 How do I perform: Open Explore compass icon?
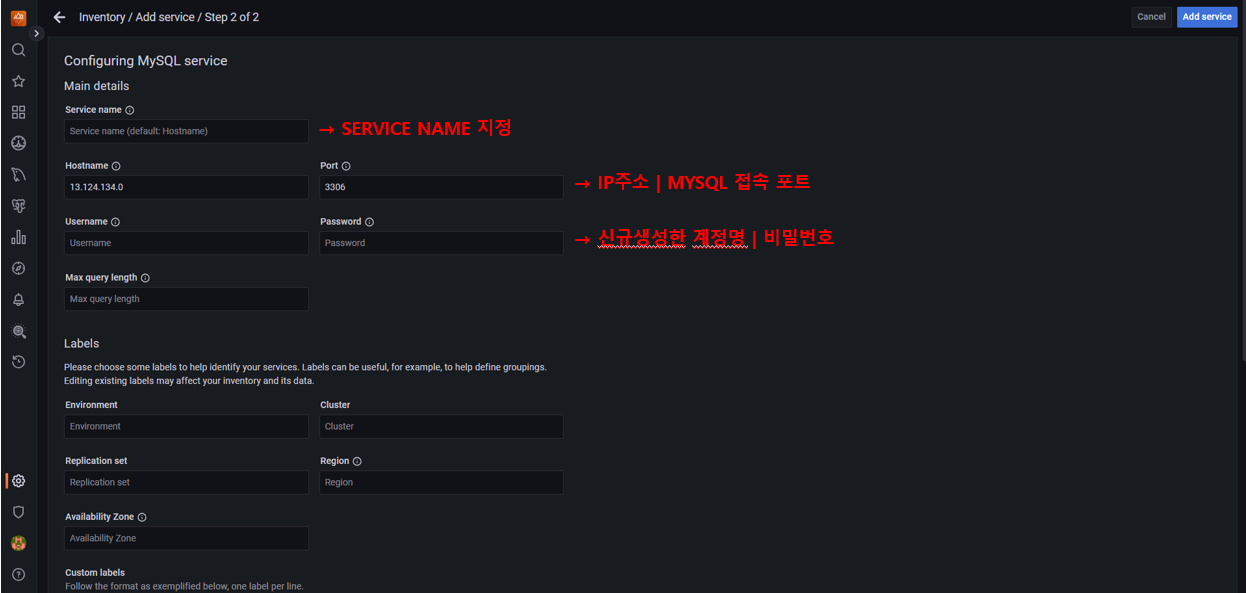18,268
